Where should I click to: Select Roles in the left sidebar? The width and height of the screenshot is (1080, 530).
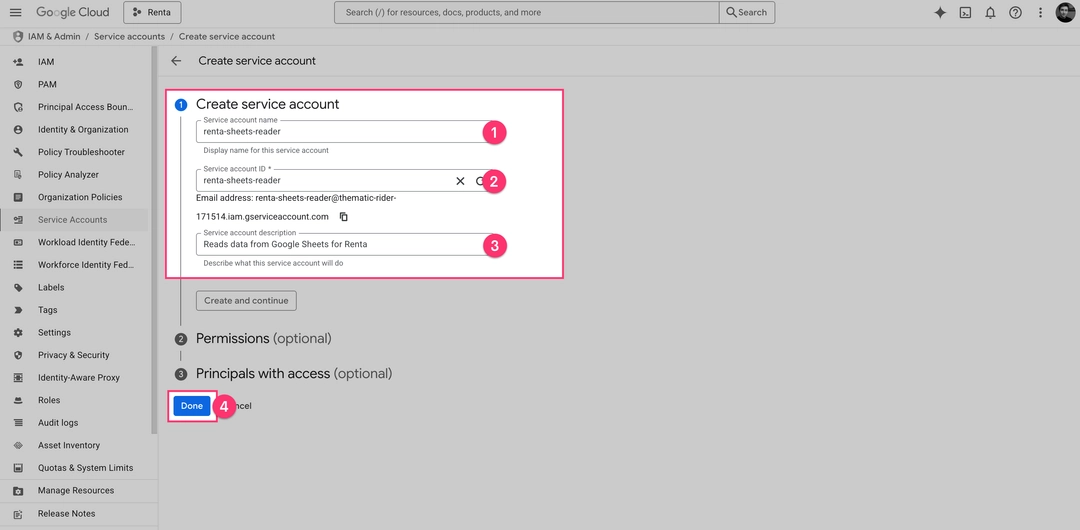(x=49, y=400)
